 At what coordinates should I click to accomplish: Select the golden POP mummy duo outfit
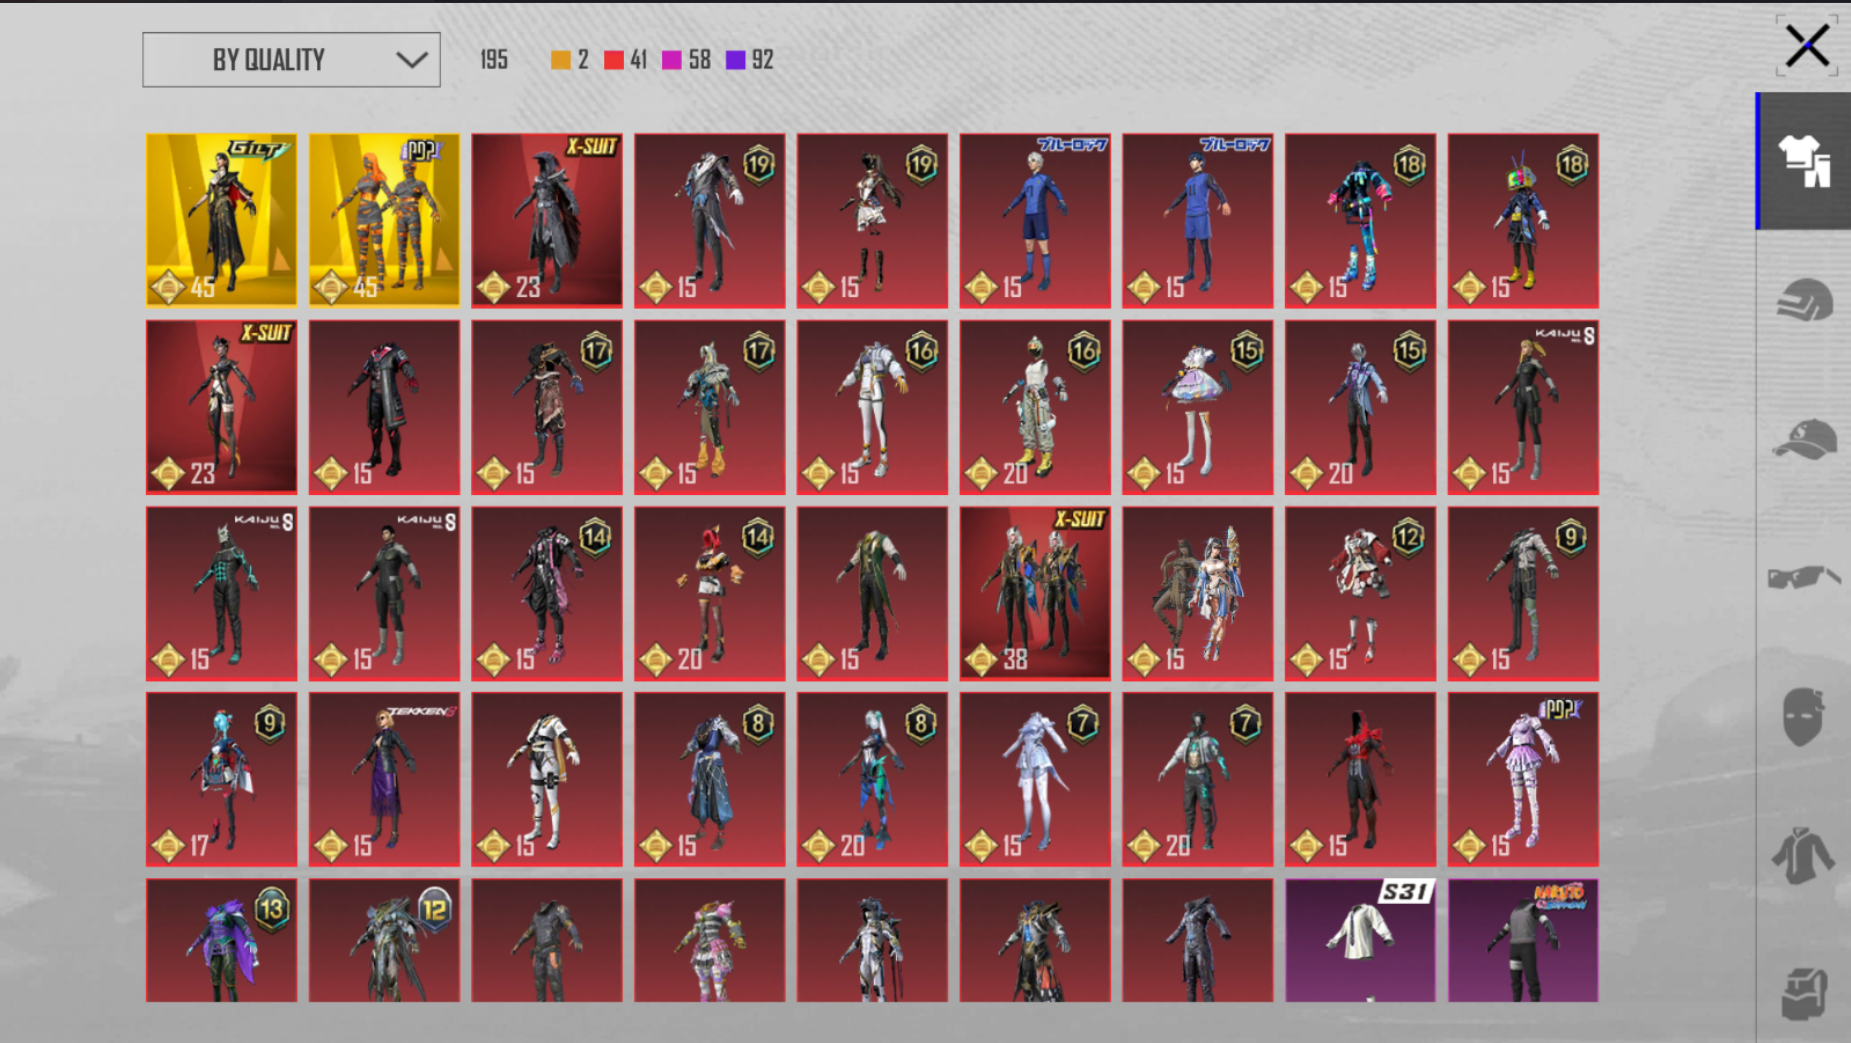tap(384, 220)
